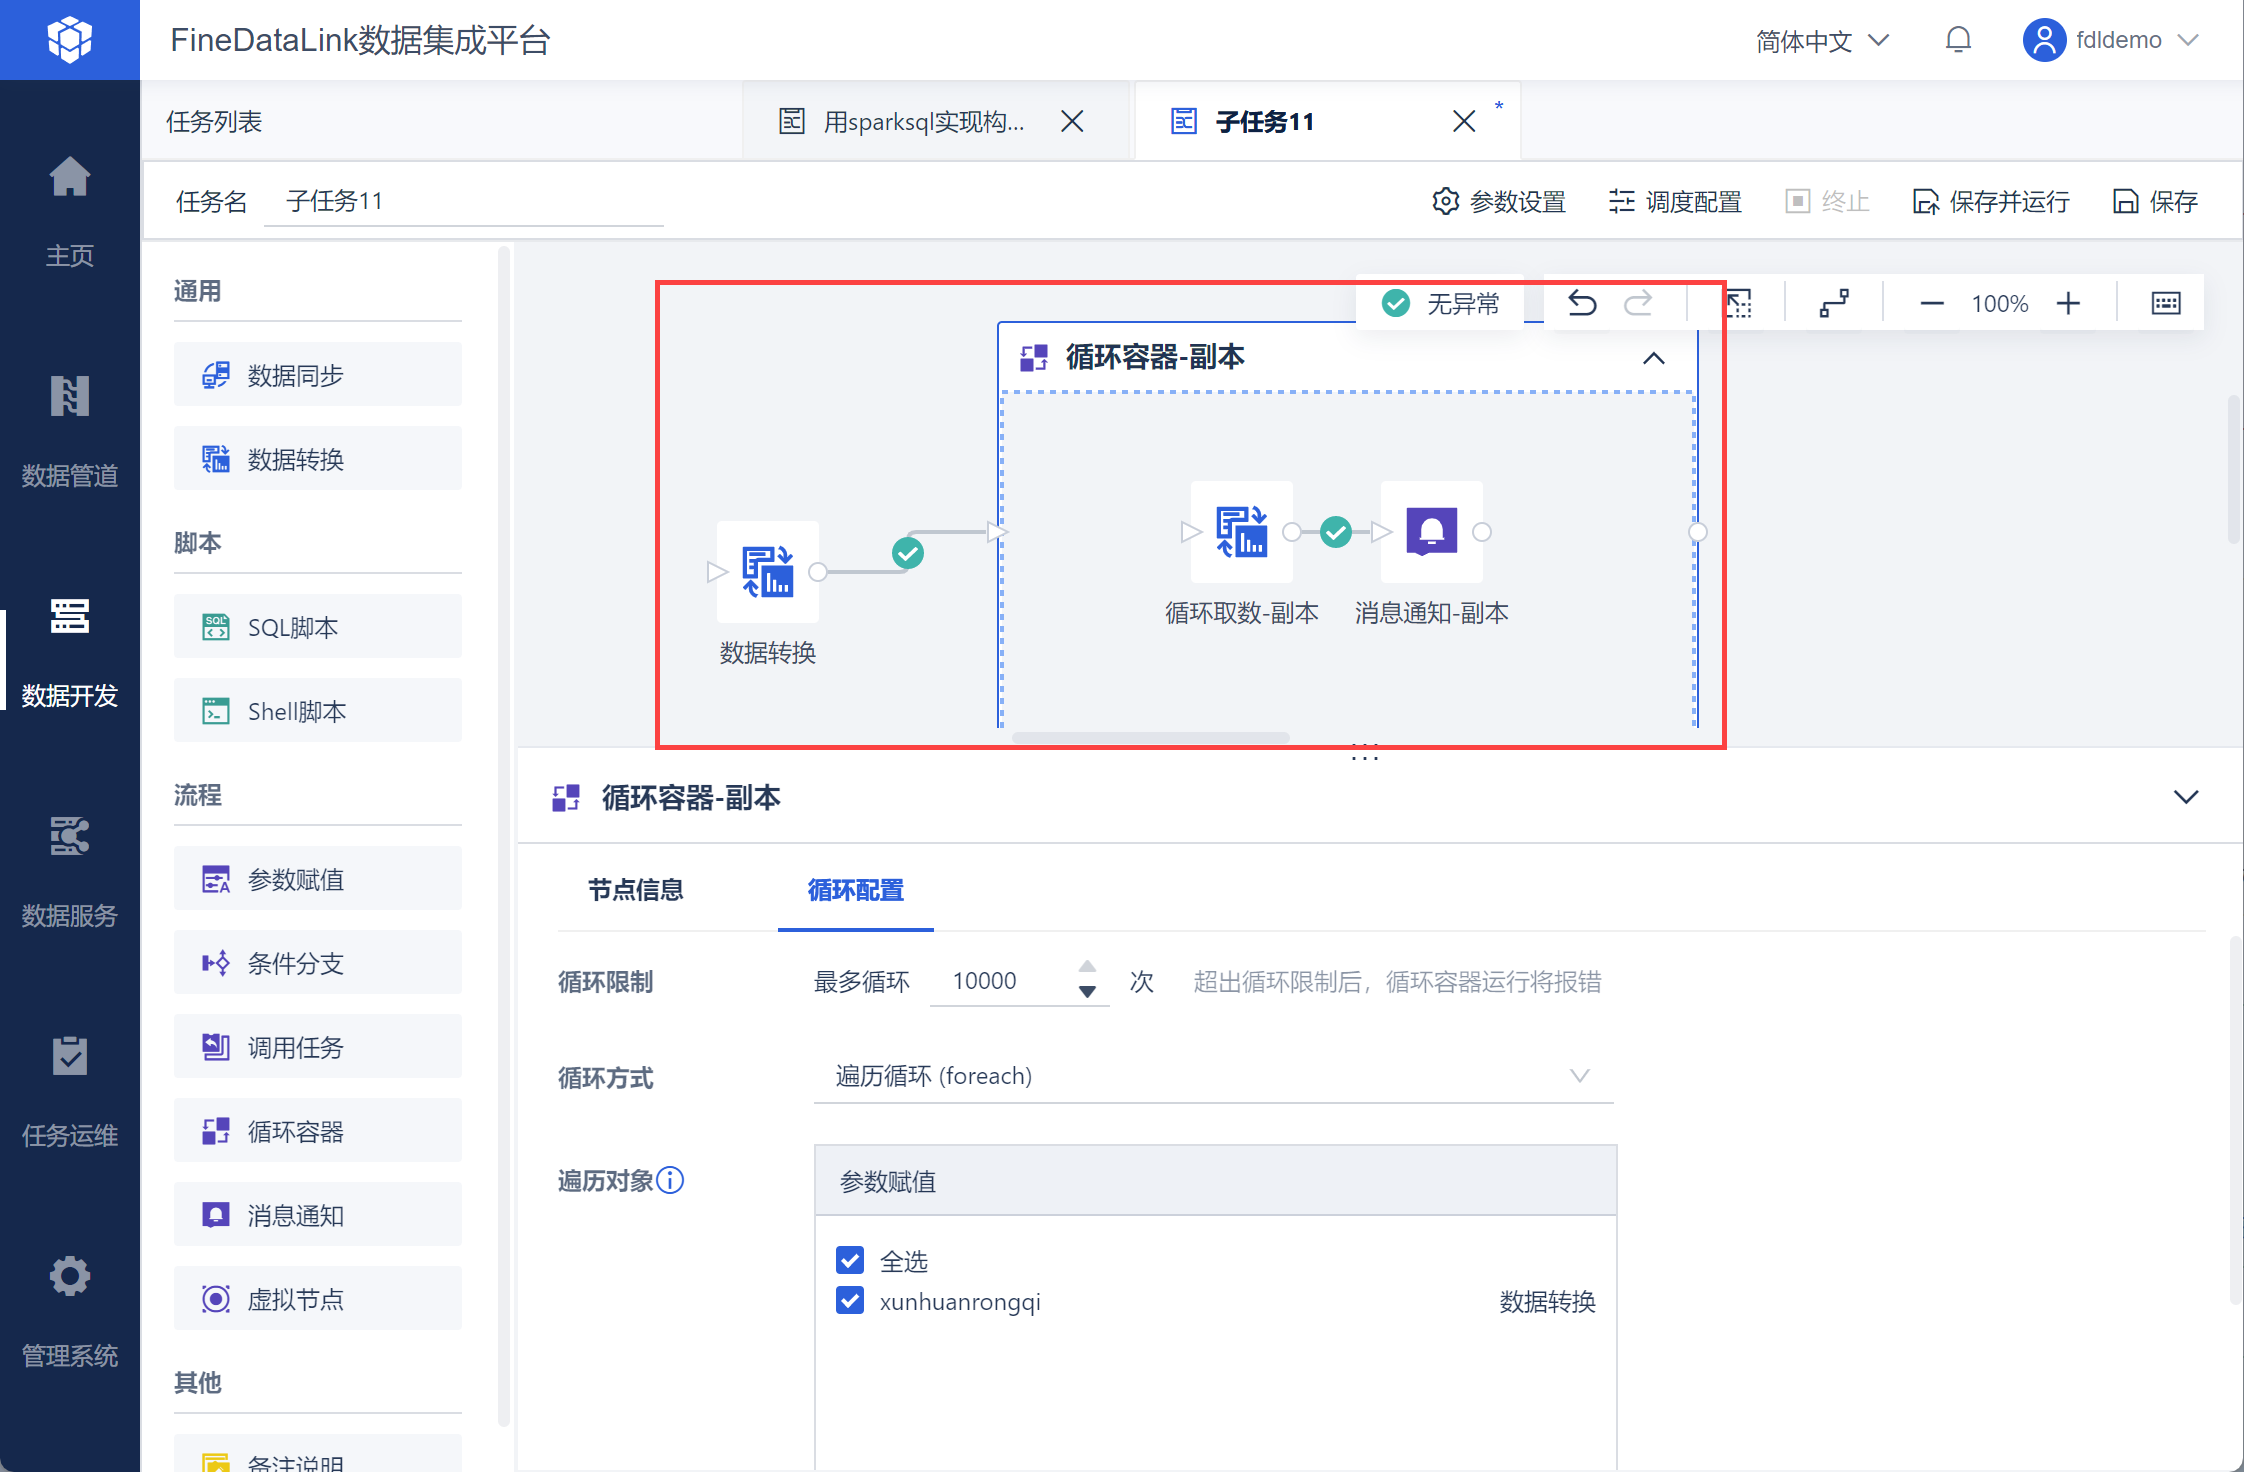Click the undo arrow icon
Screen dimensions: 2244x1472
(1582, 303)
